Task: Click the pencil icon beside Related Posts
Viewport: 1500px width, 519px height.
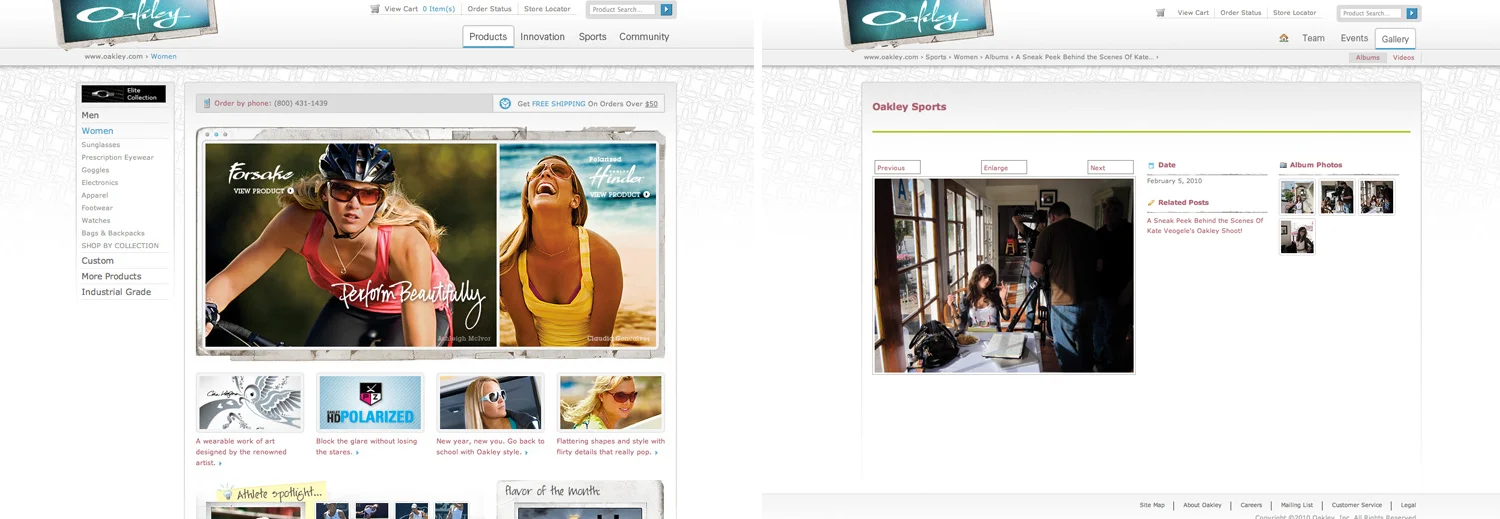Action: point(1151,203)
